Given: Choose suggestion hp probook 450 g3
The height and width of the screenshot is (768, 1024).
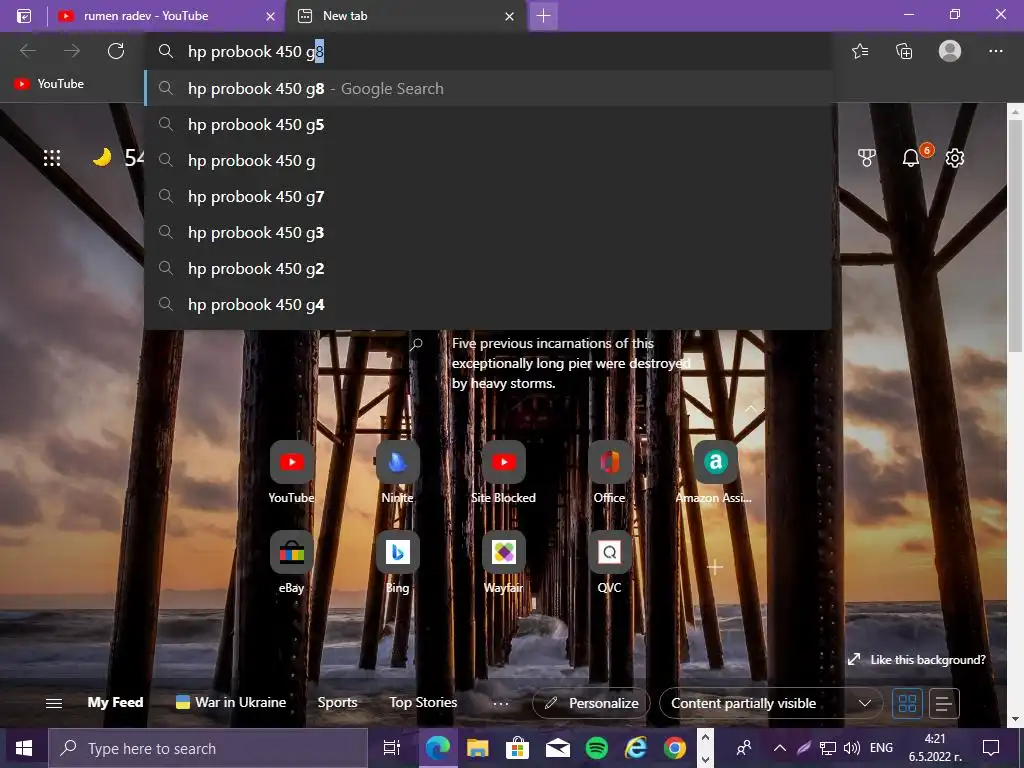Looking at the screenshot, I should click(x=488, y=232).
